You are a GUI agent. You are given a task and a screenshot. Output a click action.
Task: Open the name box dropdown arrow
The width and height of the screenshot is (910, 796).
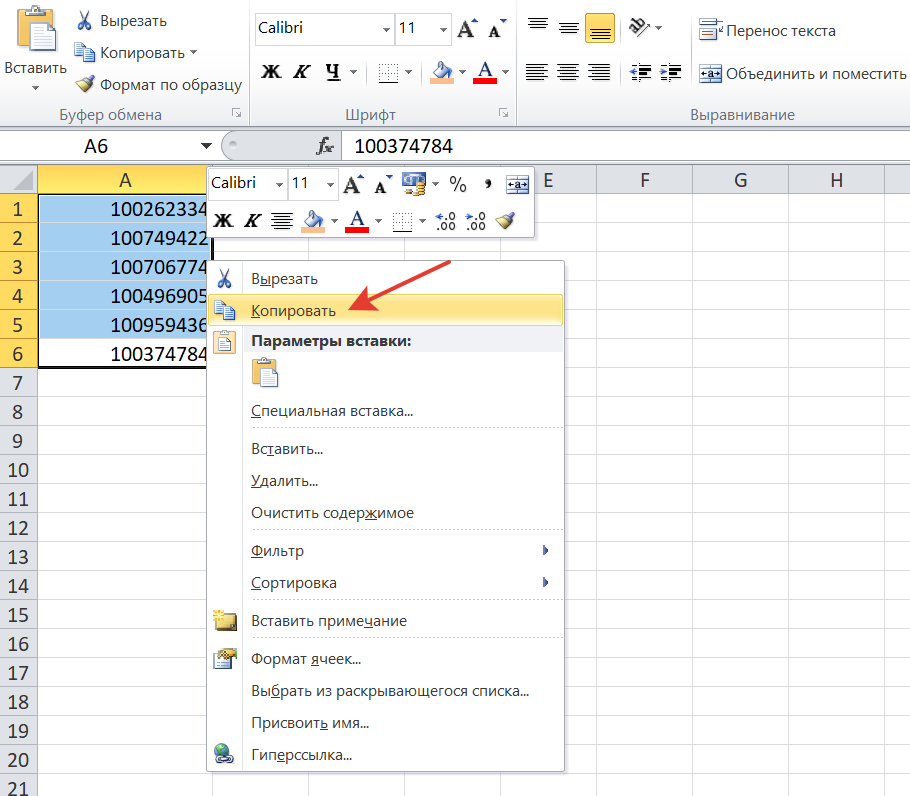tap(206, 146)
